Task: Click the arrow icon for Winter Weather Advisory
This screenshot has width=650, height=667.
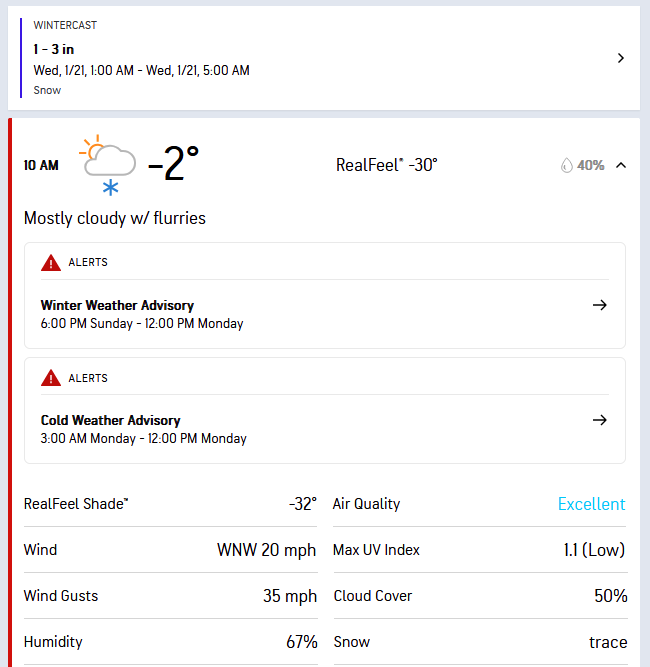Action: tap(599, 305)
